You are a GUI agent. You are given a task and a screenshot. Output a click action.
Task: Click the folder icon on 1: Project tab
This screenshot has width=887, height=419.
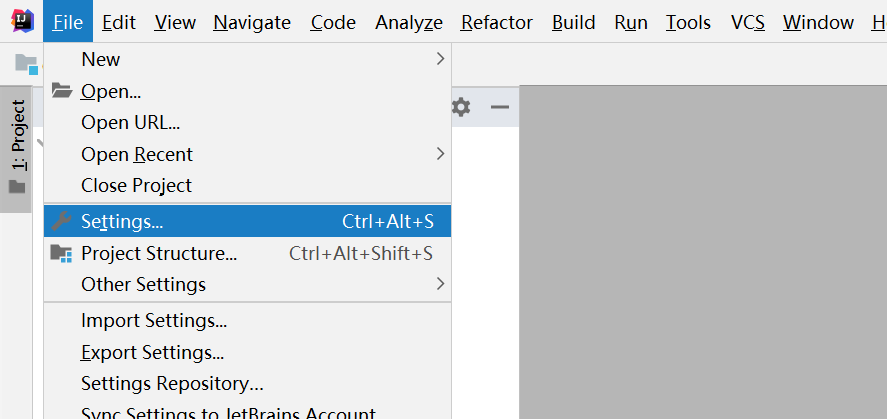(18, 187)
